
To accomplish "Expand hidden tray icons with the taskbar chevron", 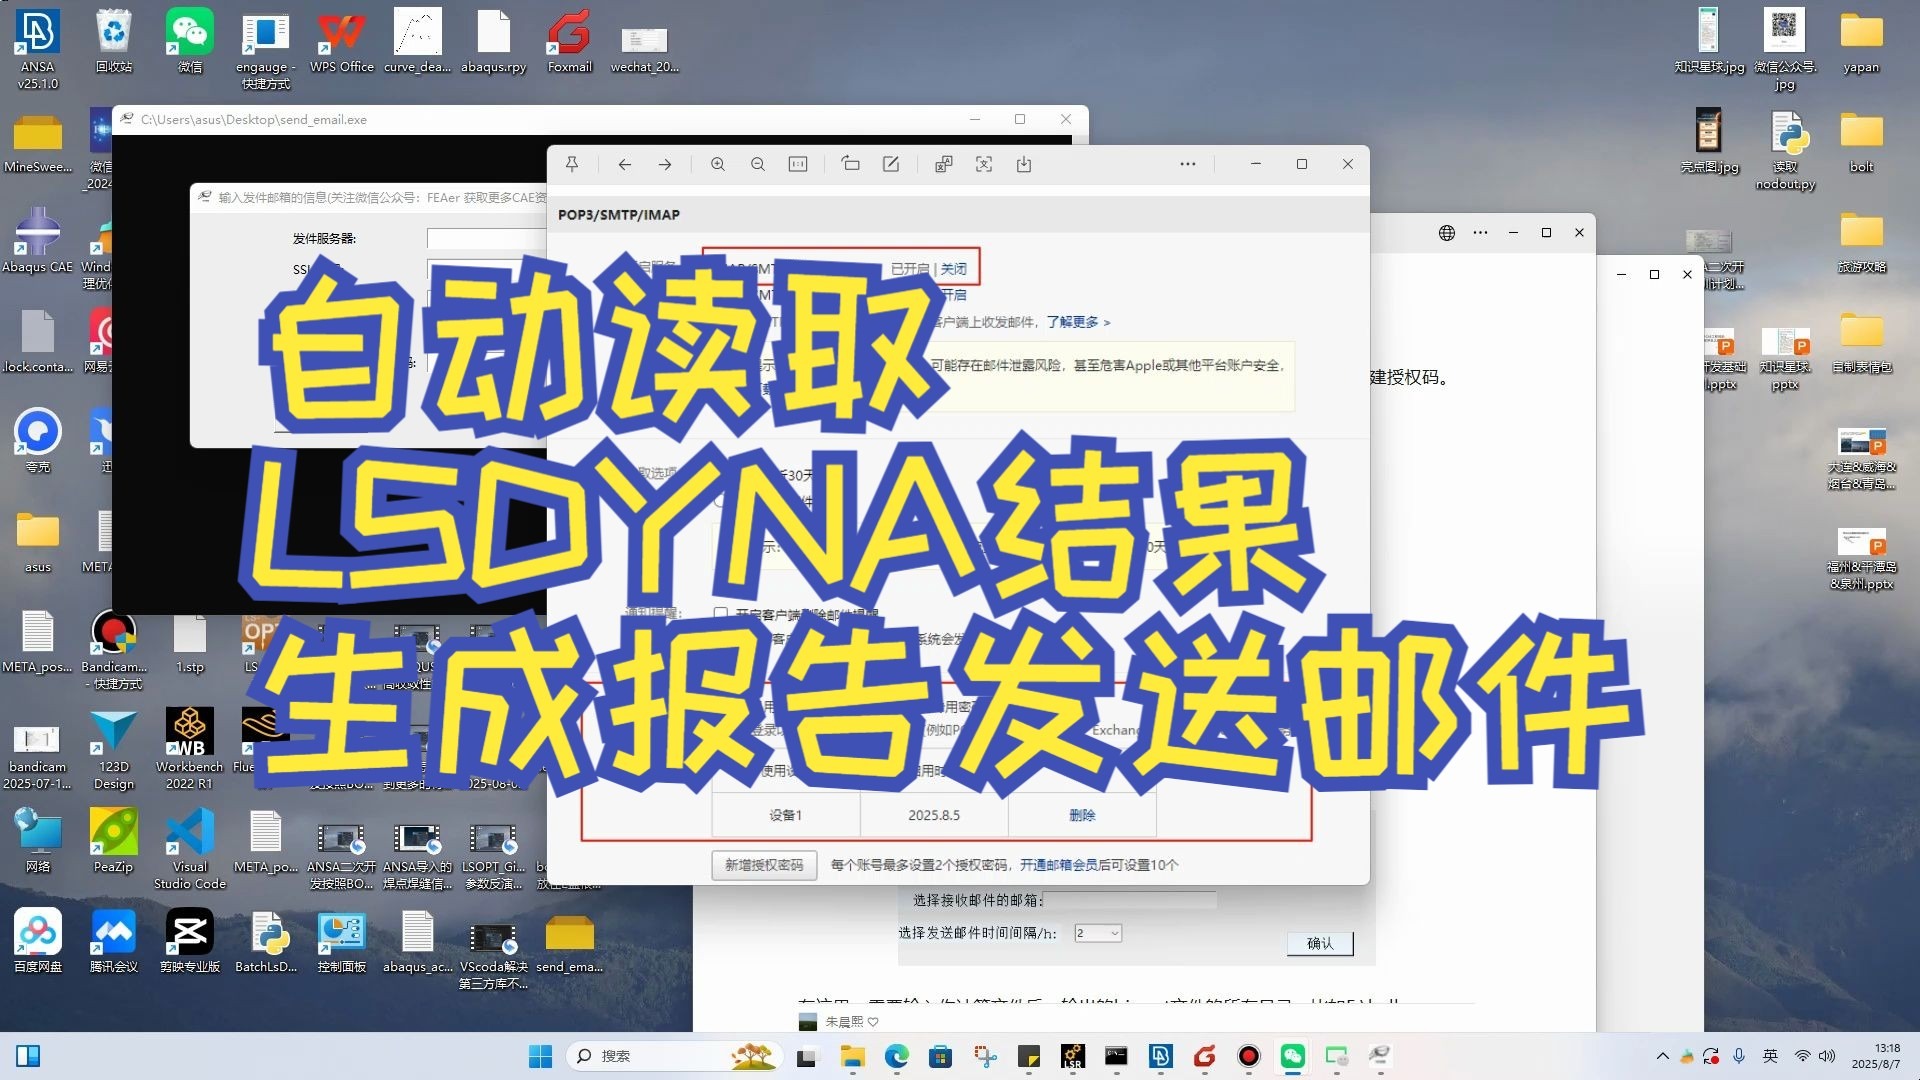I will pos(1663,1056).
